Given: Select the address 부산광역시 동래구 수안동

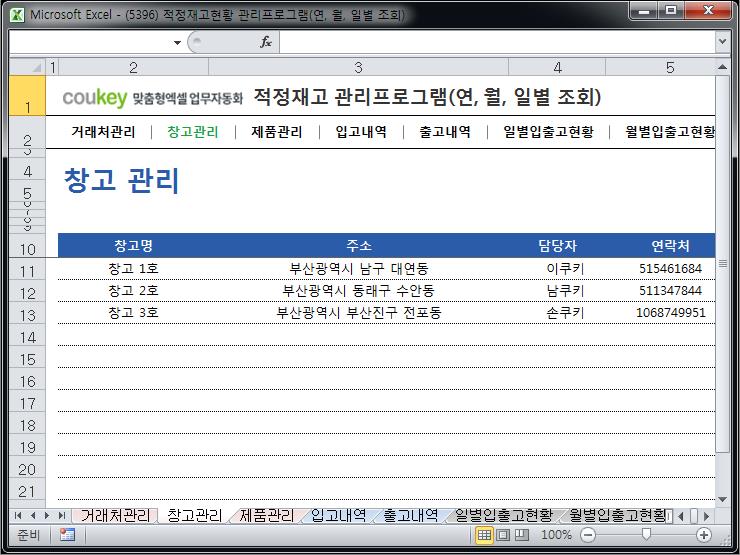Looking at the screenshot, I should pyautogui.click(x=358, y=291).
